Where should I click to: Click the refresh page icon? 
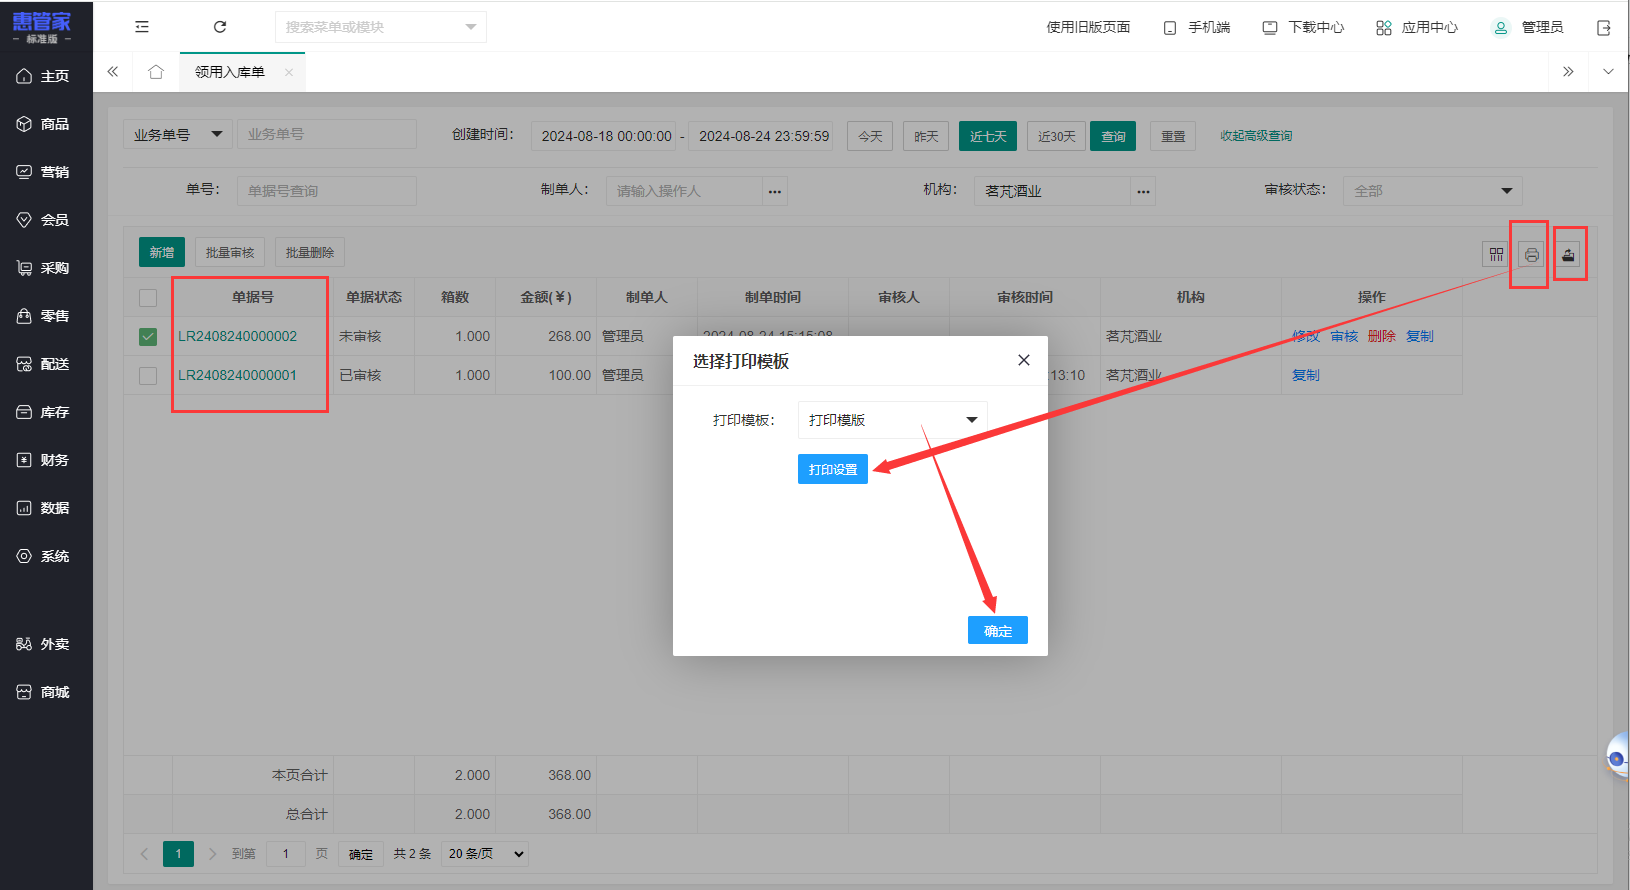(x=220, y=27)
